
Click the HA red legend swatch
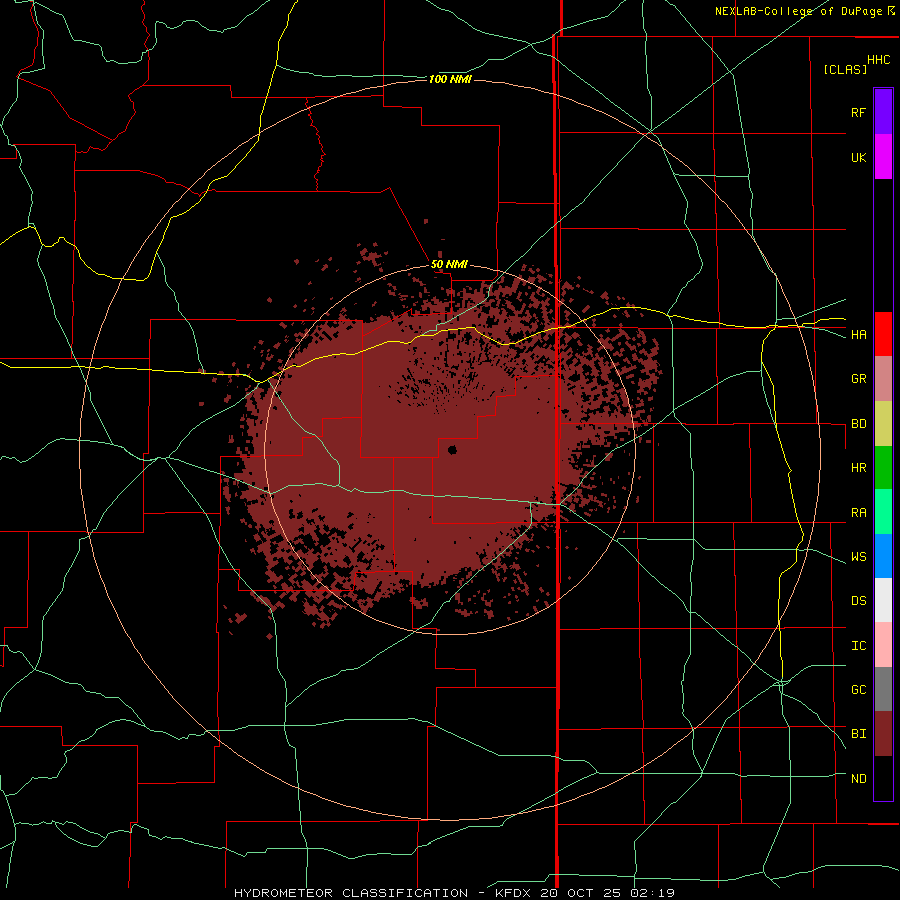883,334
